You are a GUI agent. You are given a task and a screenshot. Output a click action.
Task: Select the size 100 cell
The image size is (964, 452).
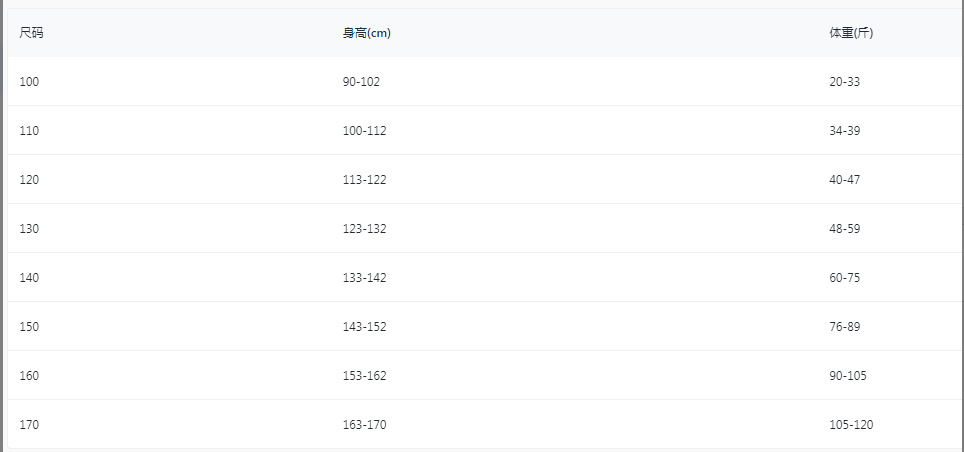29,82
